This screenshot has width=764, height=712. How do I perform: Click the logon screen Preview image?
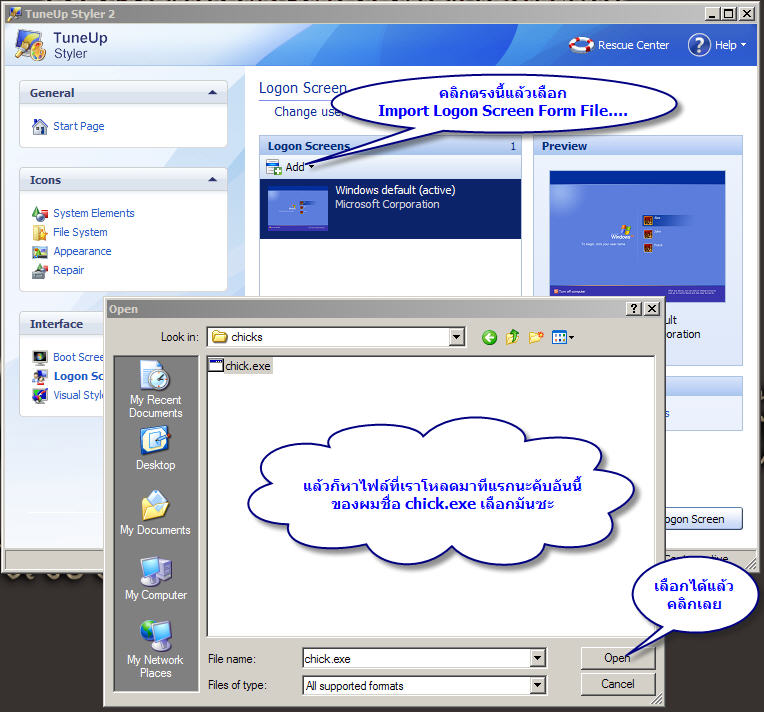tap(637, 236)
